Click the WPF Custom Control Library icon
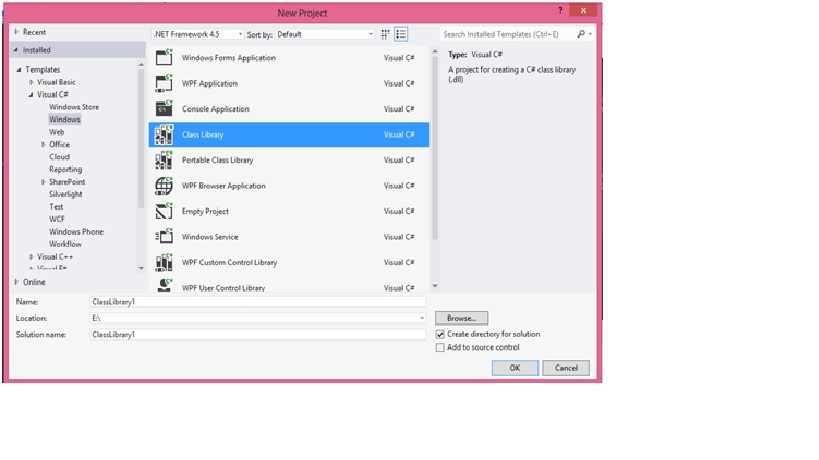This screenshot has height=460, width=819. click(x=163, y=262)
